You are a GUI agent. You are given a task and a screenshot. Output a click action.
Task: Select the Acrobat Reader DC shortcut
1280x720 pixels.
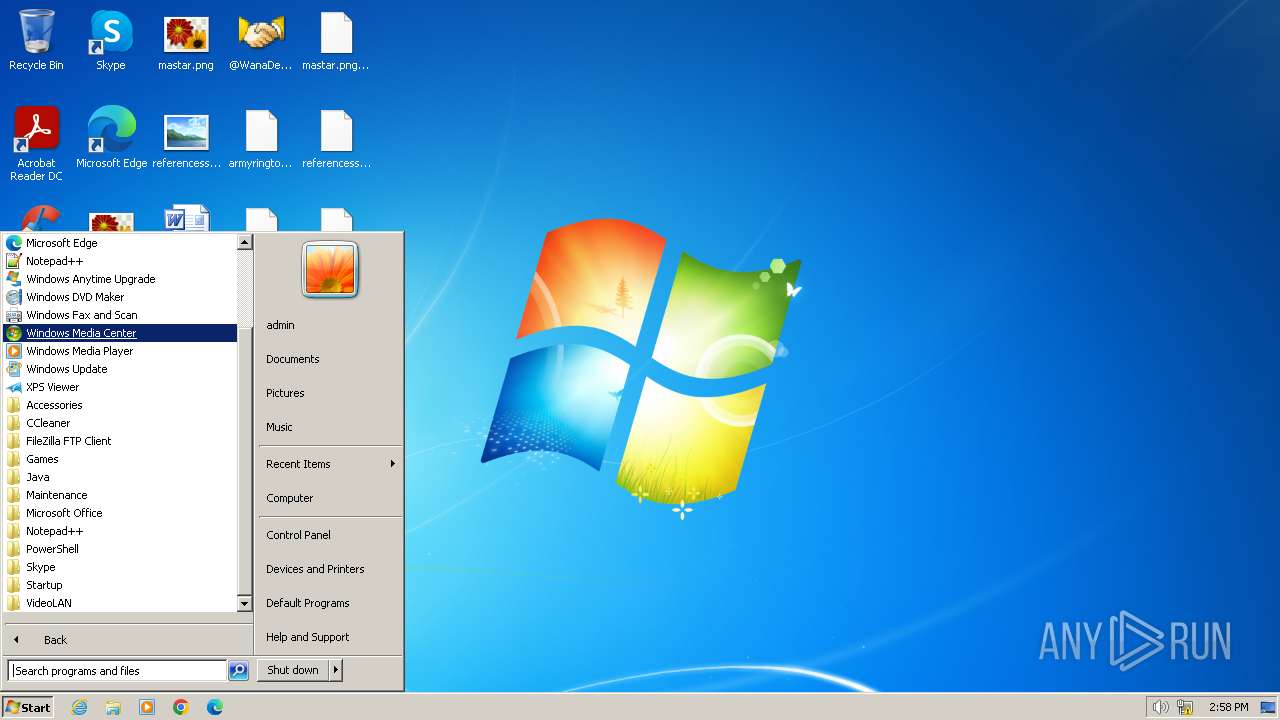(x=36, y=144)
